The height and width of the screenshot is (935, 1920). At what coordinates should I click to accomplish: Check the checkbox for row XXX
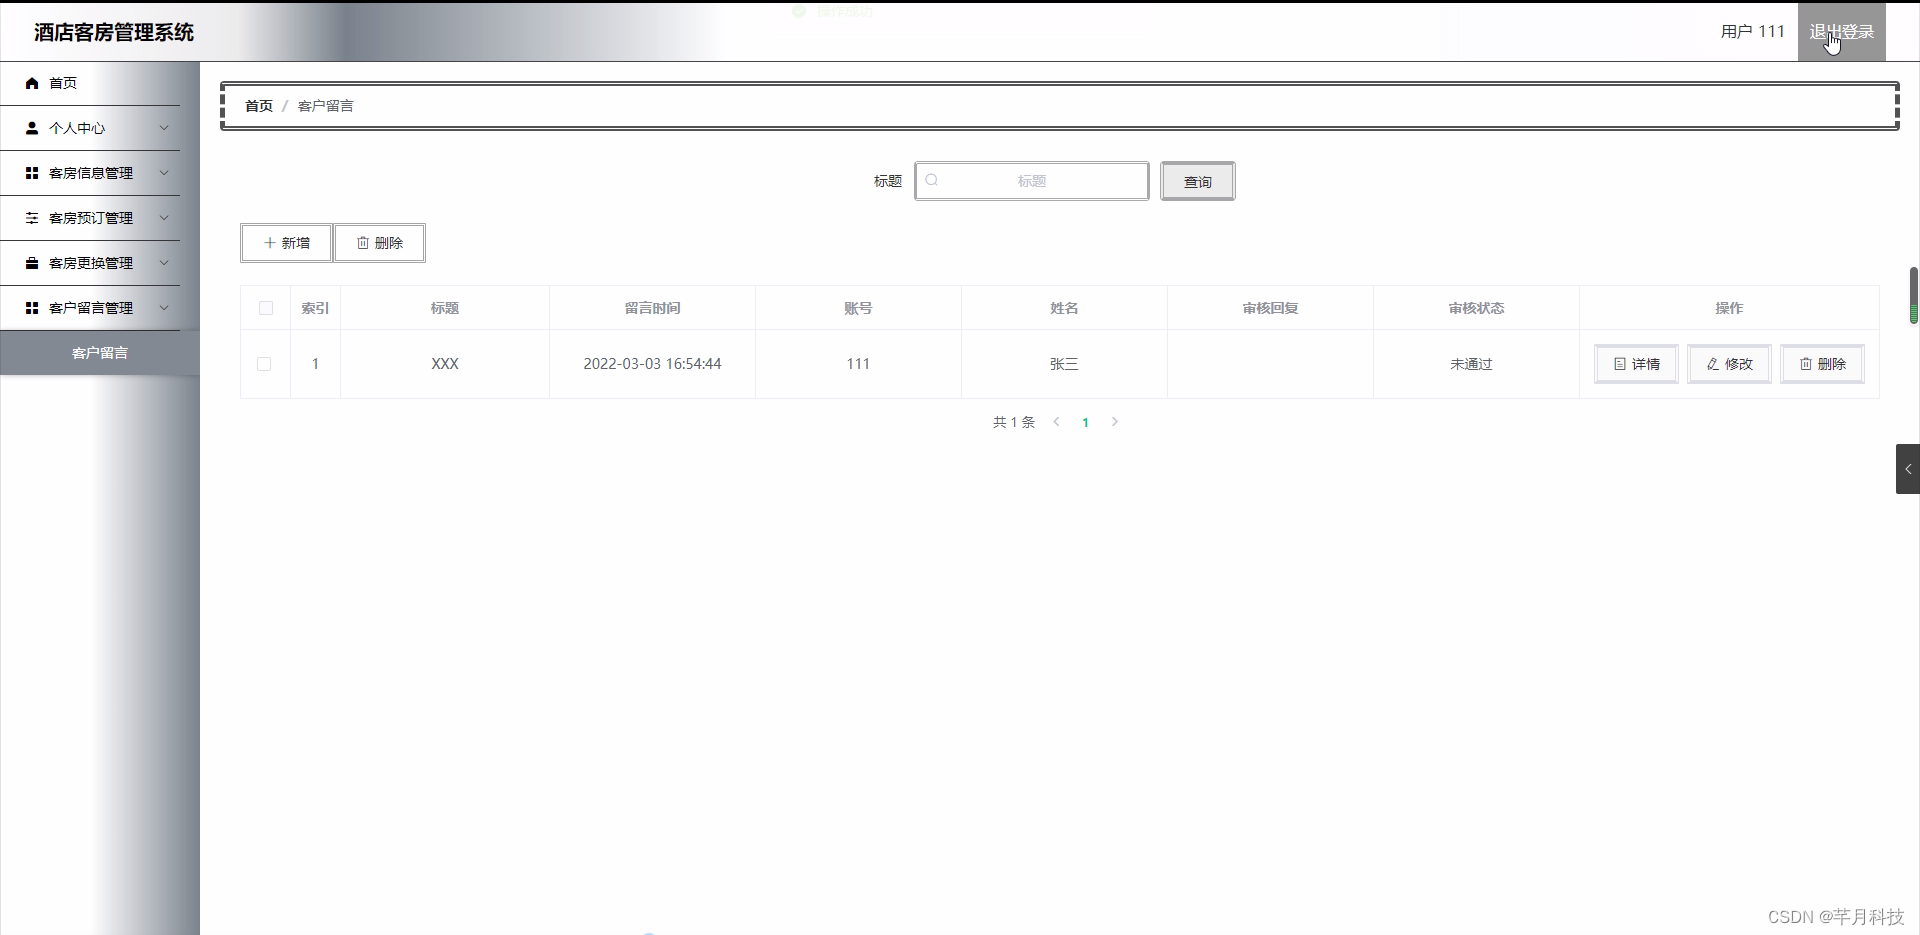pyautogui.click(x=264, y=364)
